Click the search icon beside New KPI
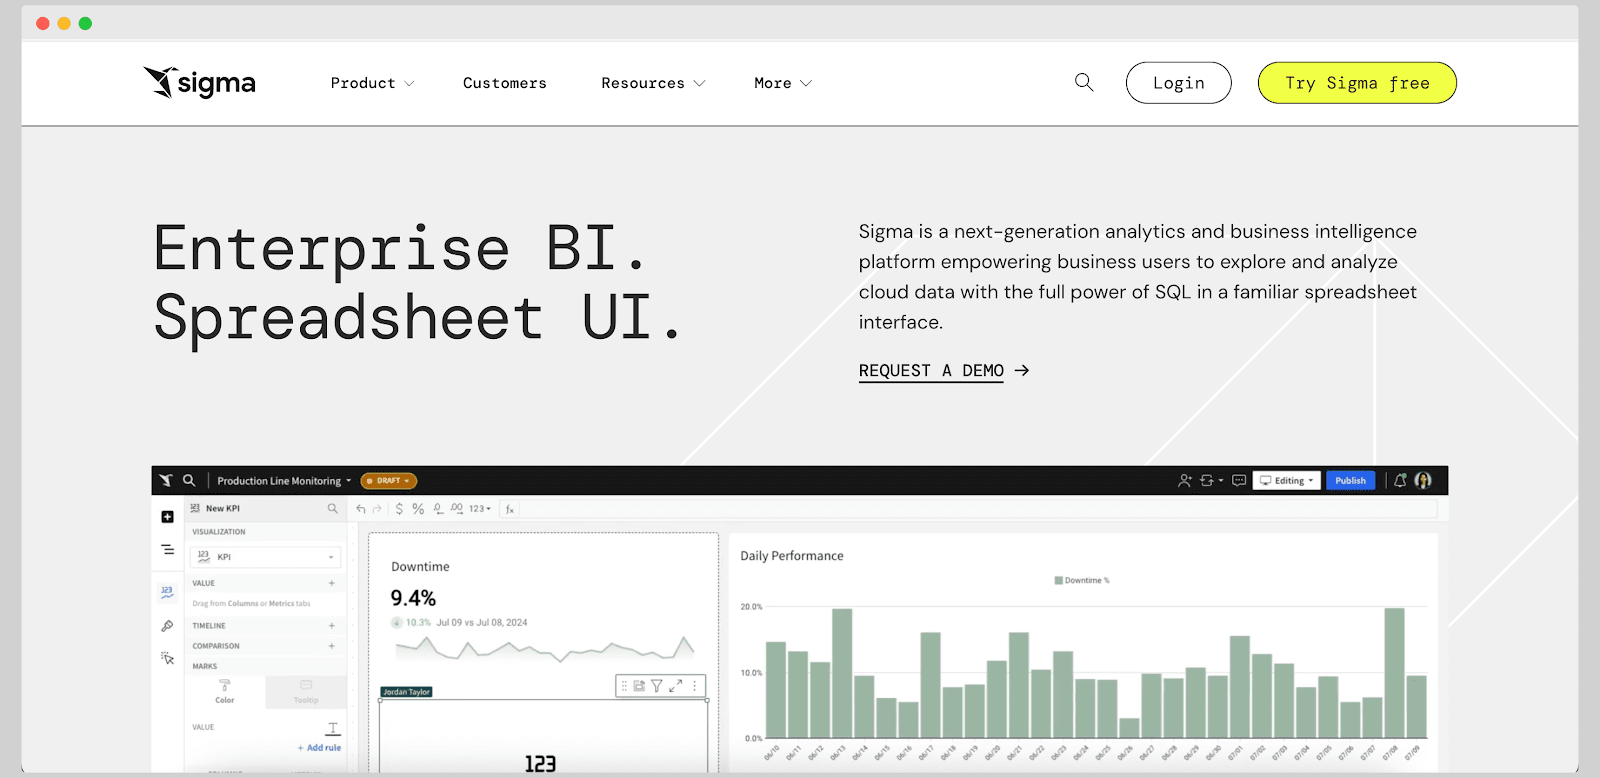1600x778 pixels. (x=333, y=508)
